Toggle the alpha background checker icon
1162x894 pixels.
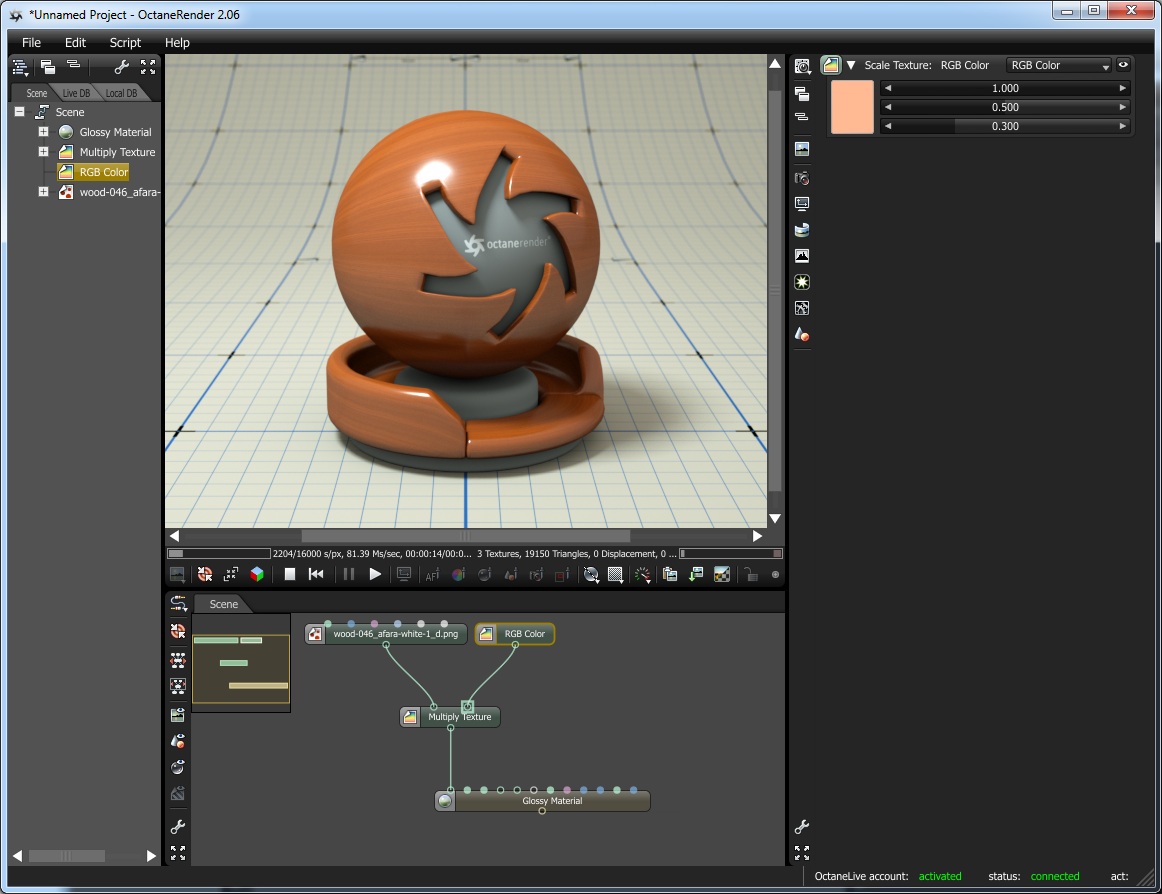click(x=722, y=575)
